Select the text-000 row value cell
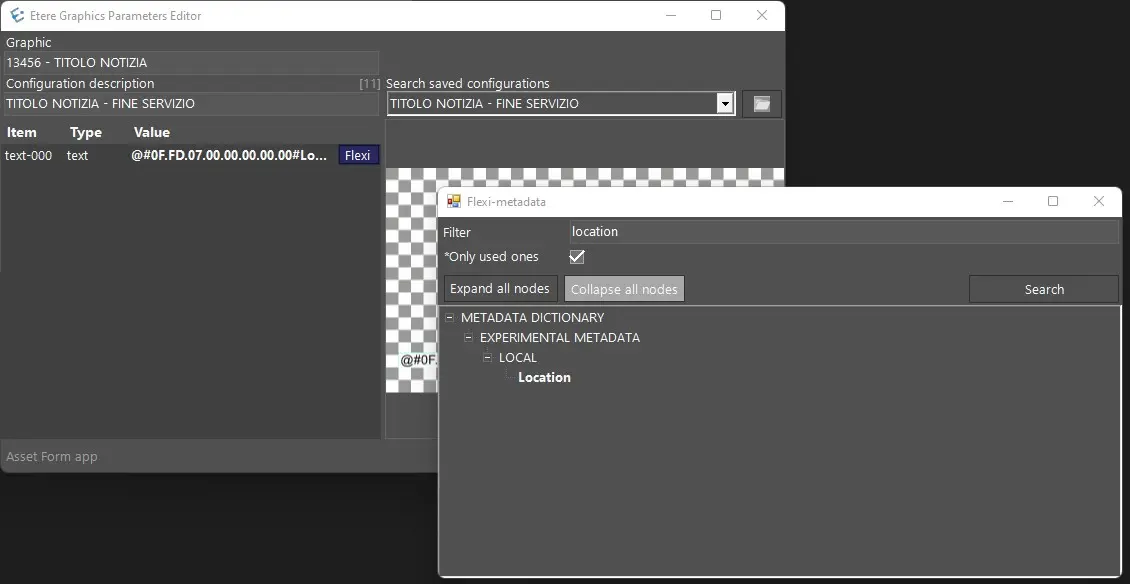This screenshot has height=584, width=1130. tap(229, 156)
